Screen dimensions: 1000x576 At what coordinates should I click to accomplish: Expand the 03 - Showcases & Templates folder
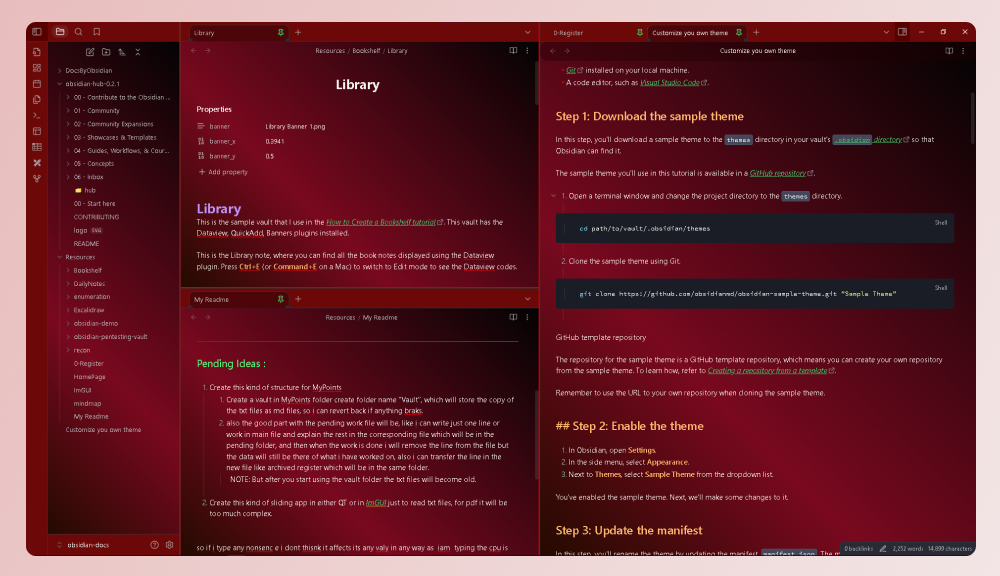68,137
